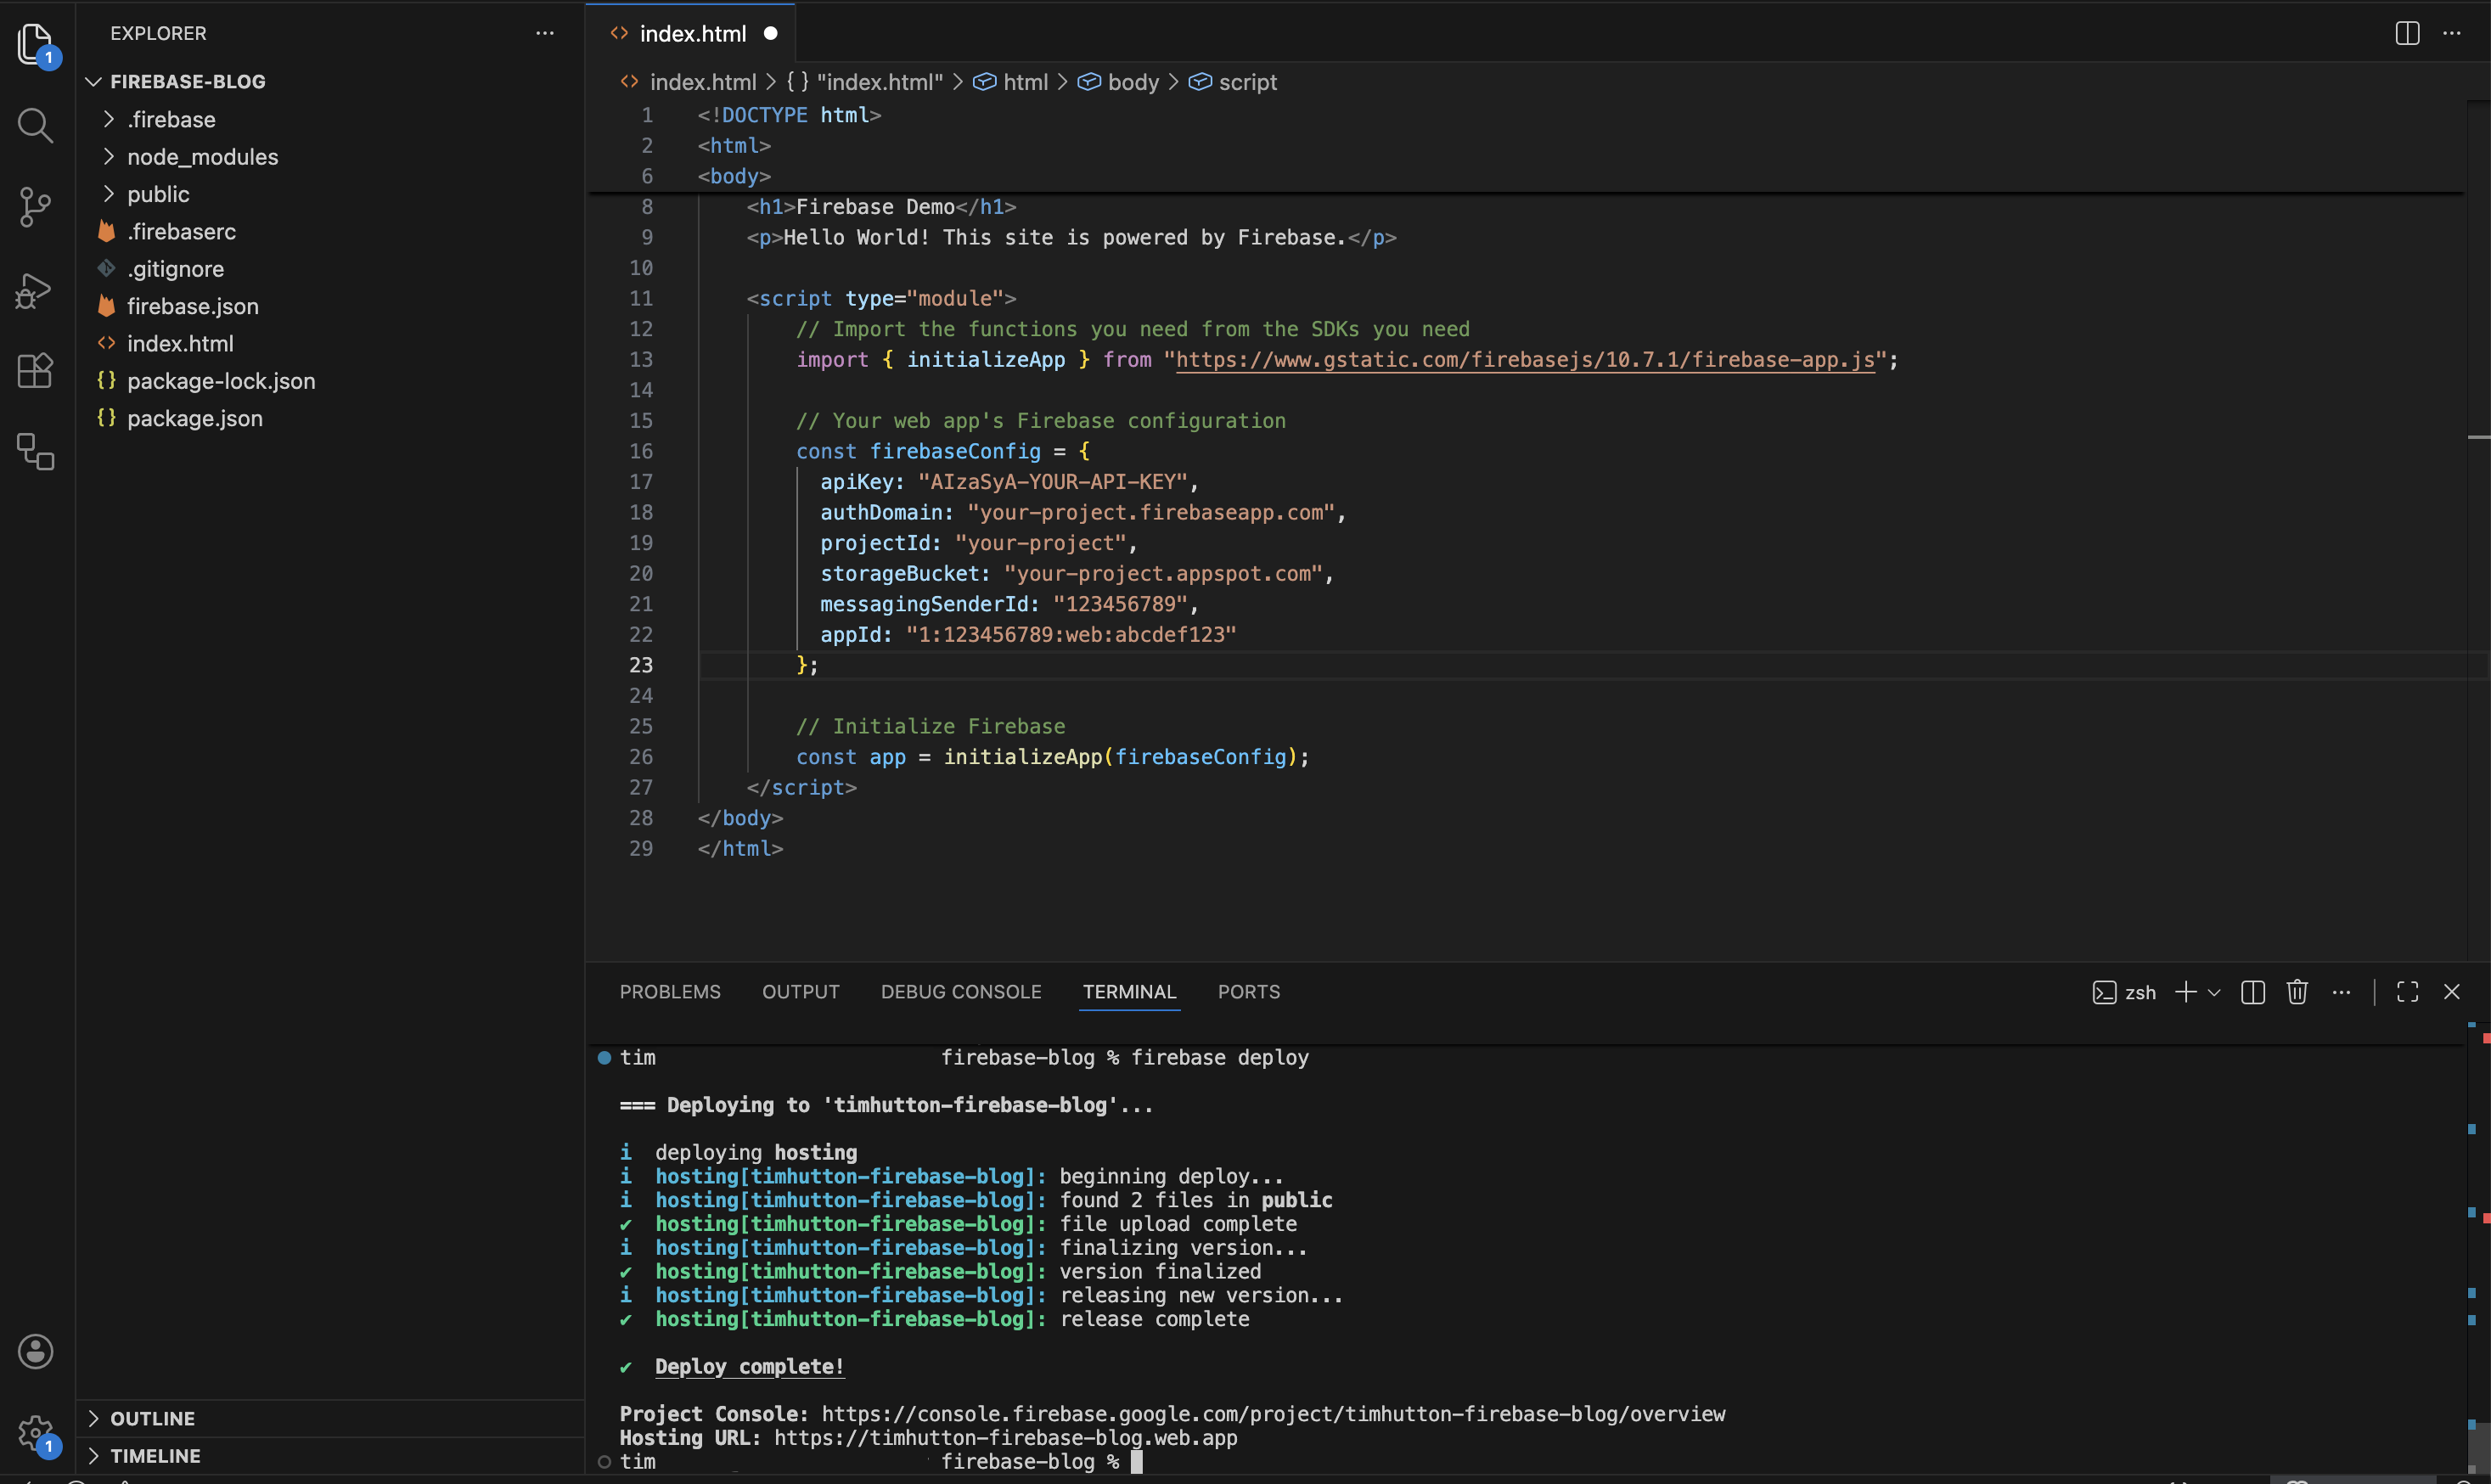Split the editor to the right
Screen dimensions: 2491x1484
click(2407, 33)
